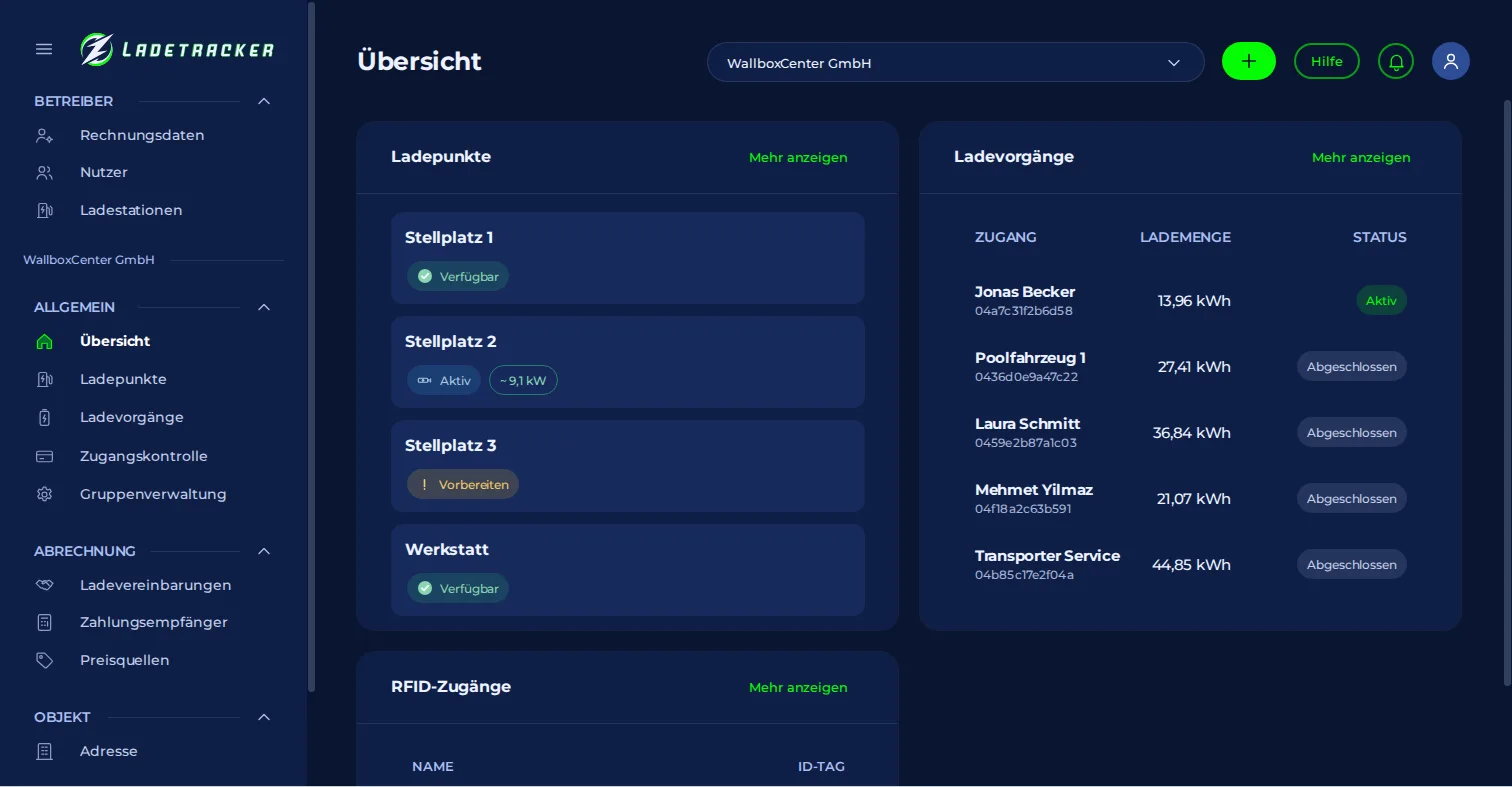Select the Poolfahrzeug 1 charging session
1512x787 pixels.
pyautogui.click(x=1190, y=366)
